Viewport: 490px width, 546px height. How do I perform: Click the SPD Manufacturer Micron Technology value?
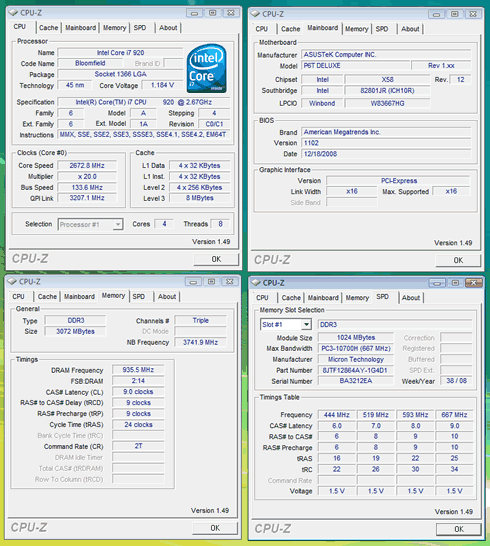click(x=356, y=359)
